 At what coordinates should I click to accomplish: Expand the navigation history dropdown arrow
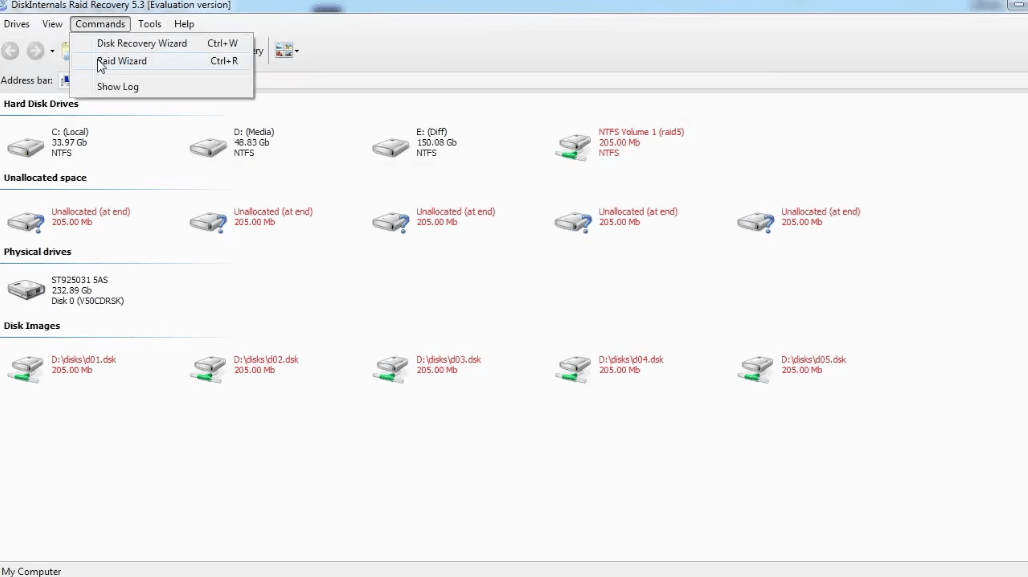pos(53,52)
